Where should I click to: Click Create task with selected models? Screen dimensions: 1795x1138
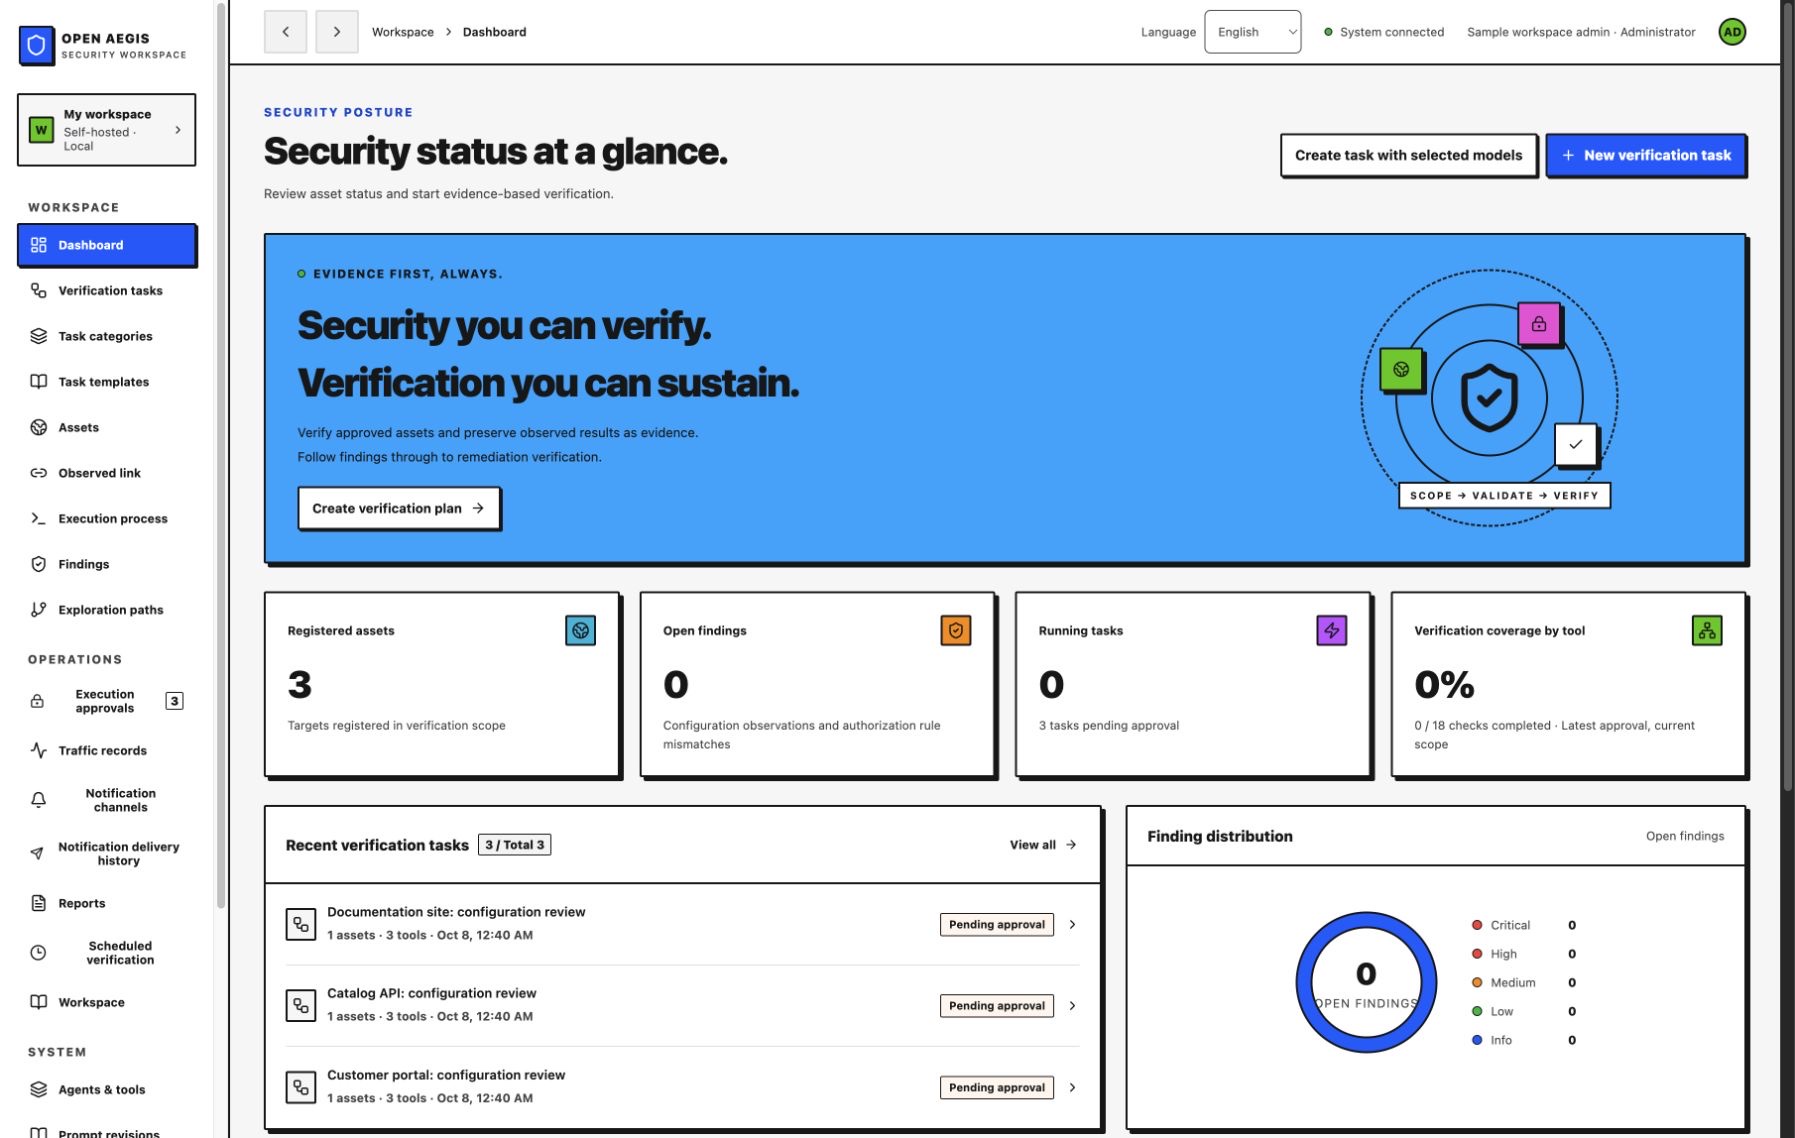click(1408, 155)
